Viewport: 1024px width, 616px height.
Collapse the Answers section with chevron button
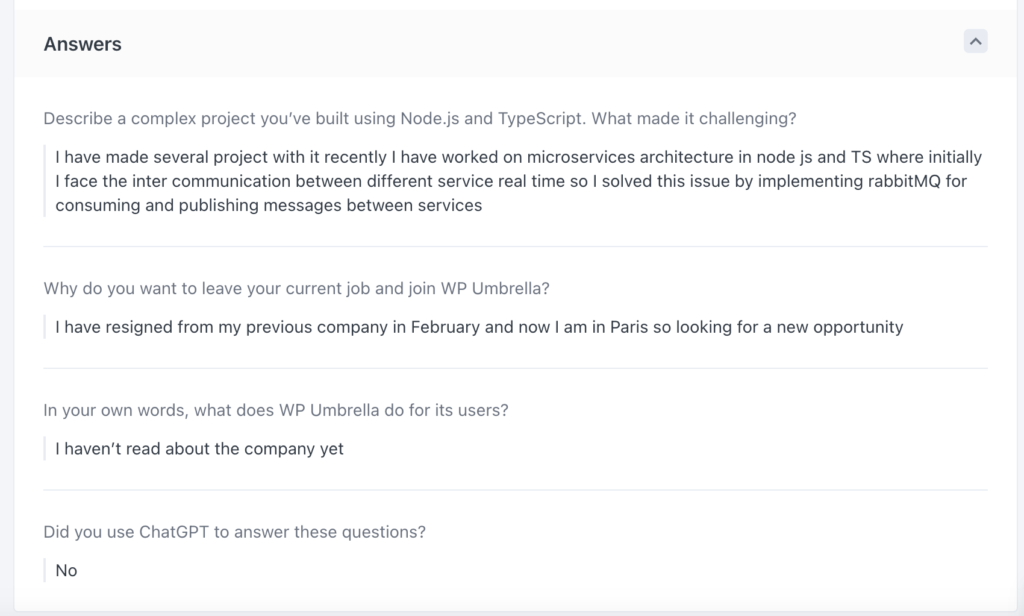975,42
